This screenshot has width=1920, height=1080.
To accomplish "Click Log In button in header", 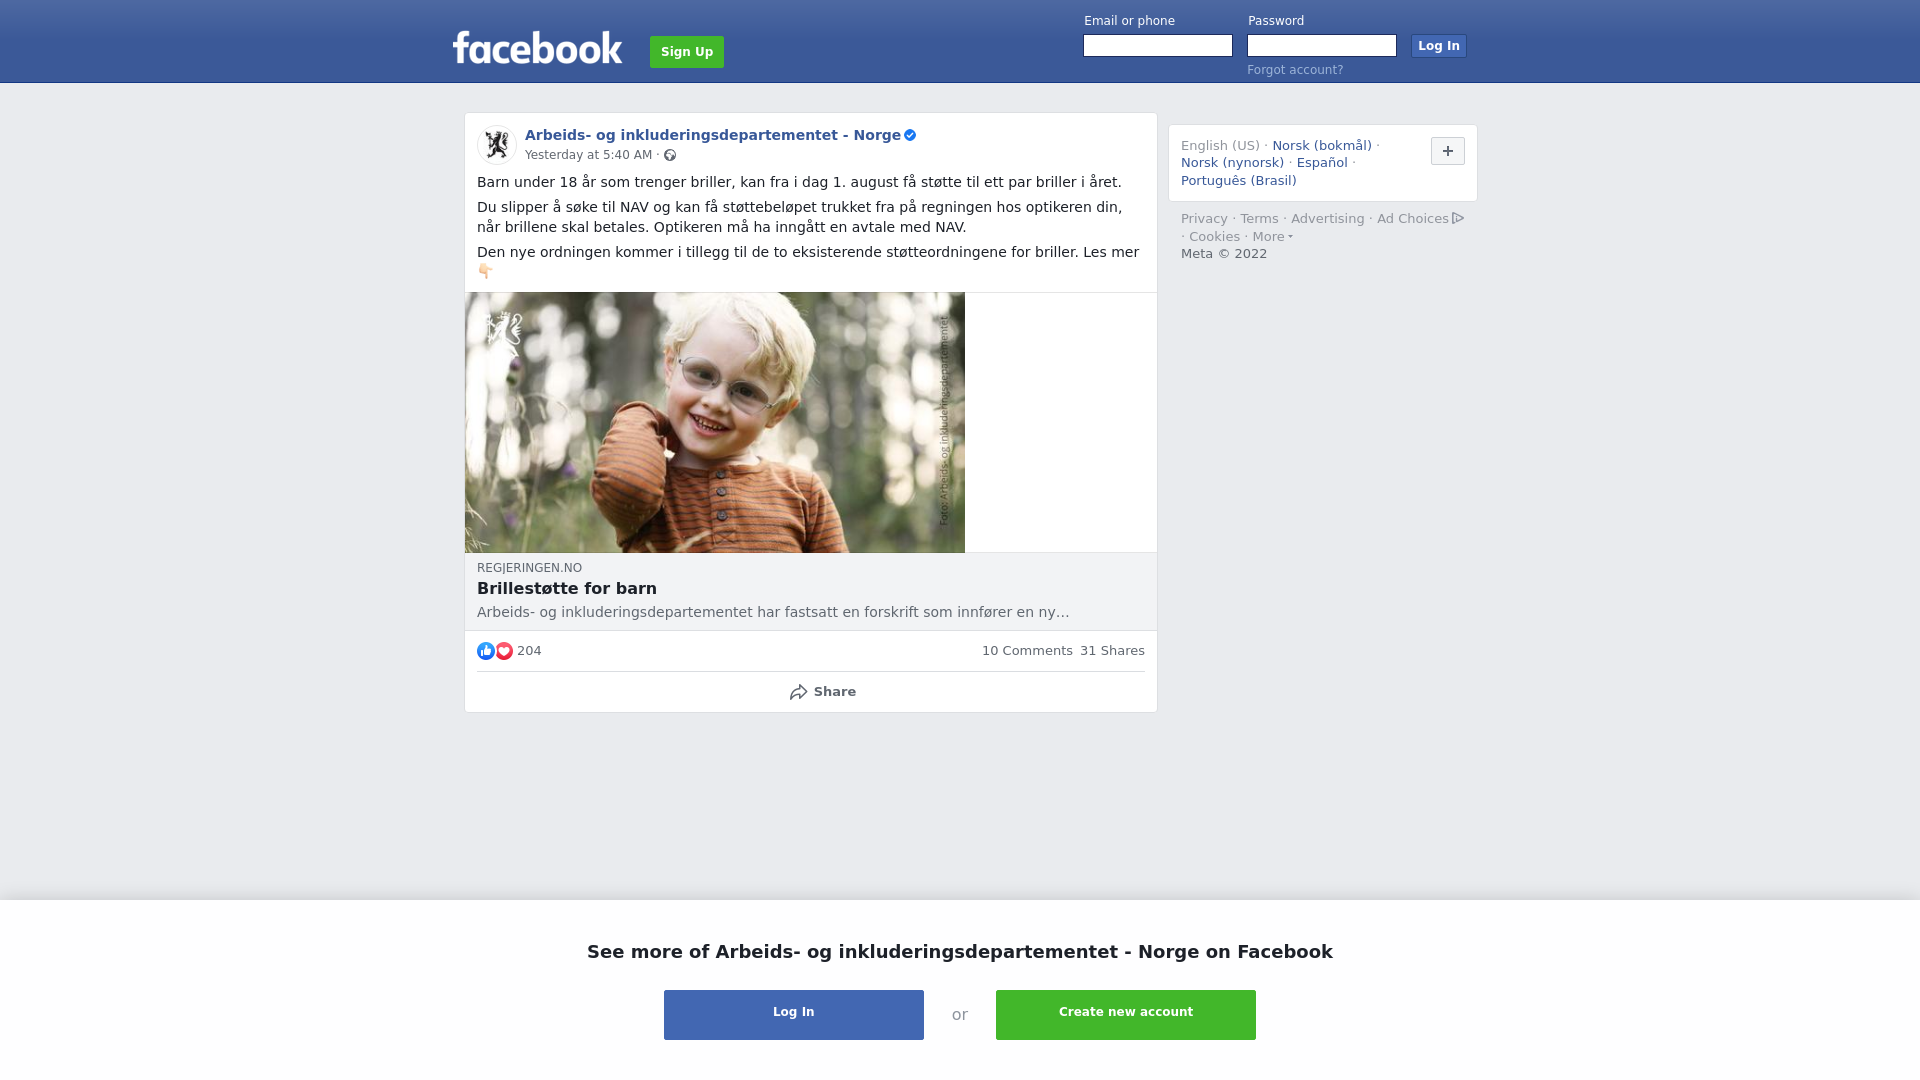I will (x=1439, y=46).
